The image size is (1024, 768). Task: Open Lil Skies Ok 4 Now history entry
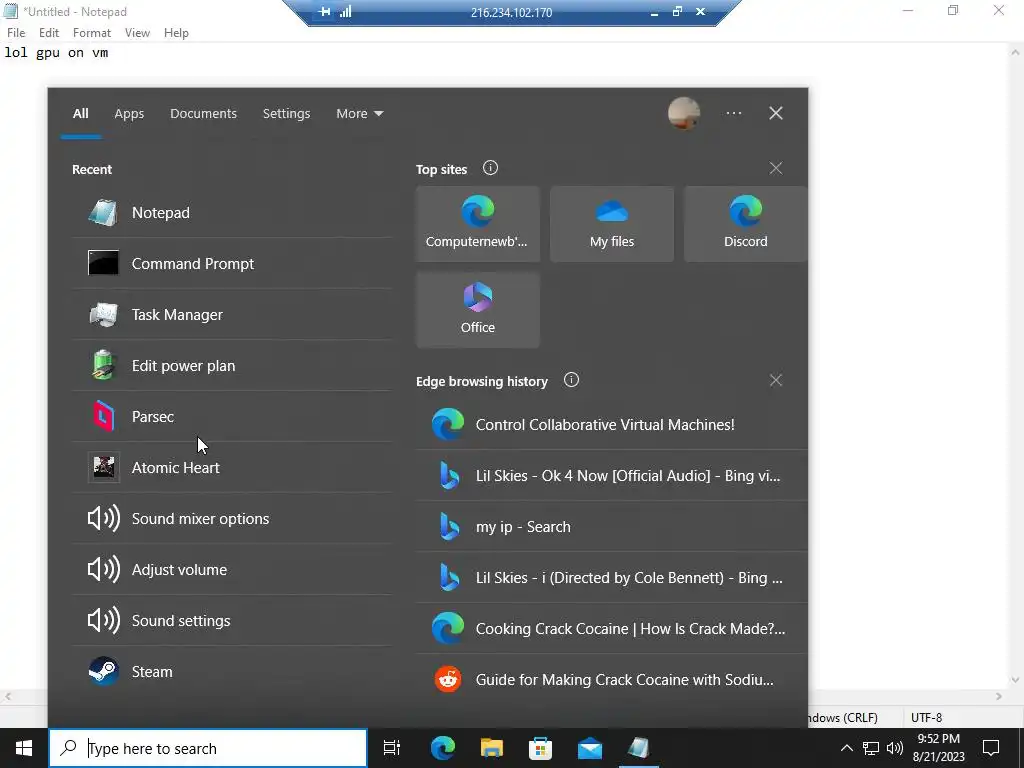coord(612,475)
